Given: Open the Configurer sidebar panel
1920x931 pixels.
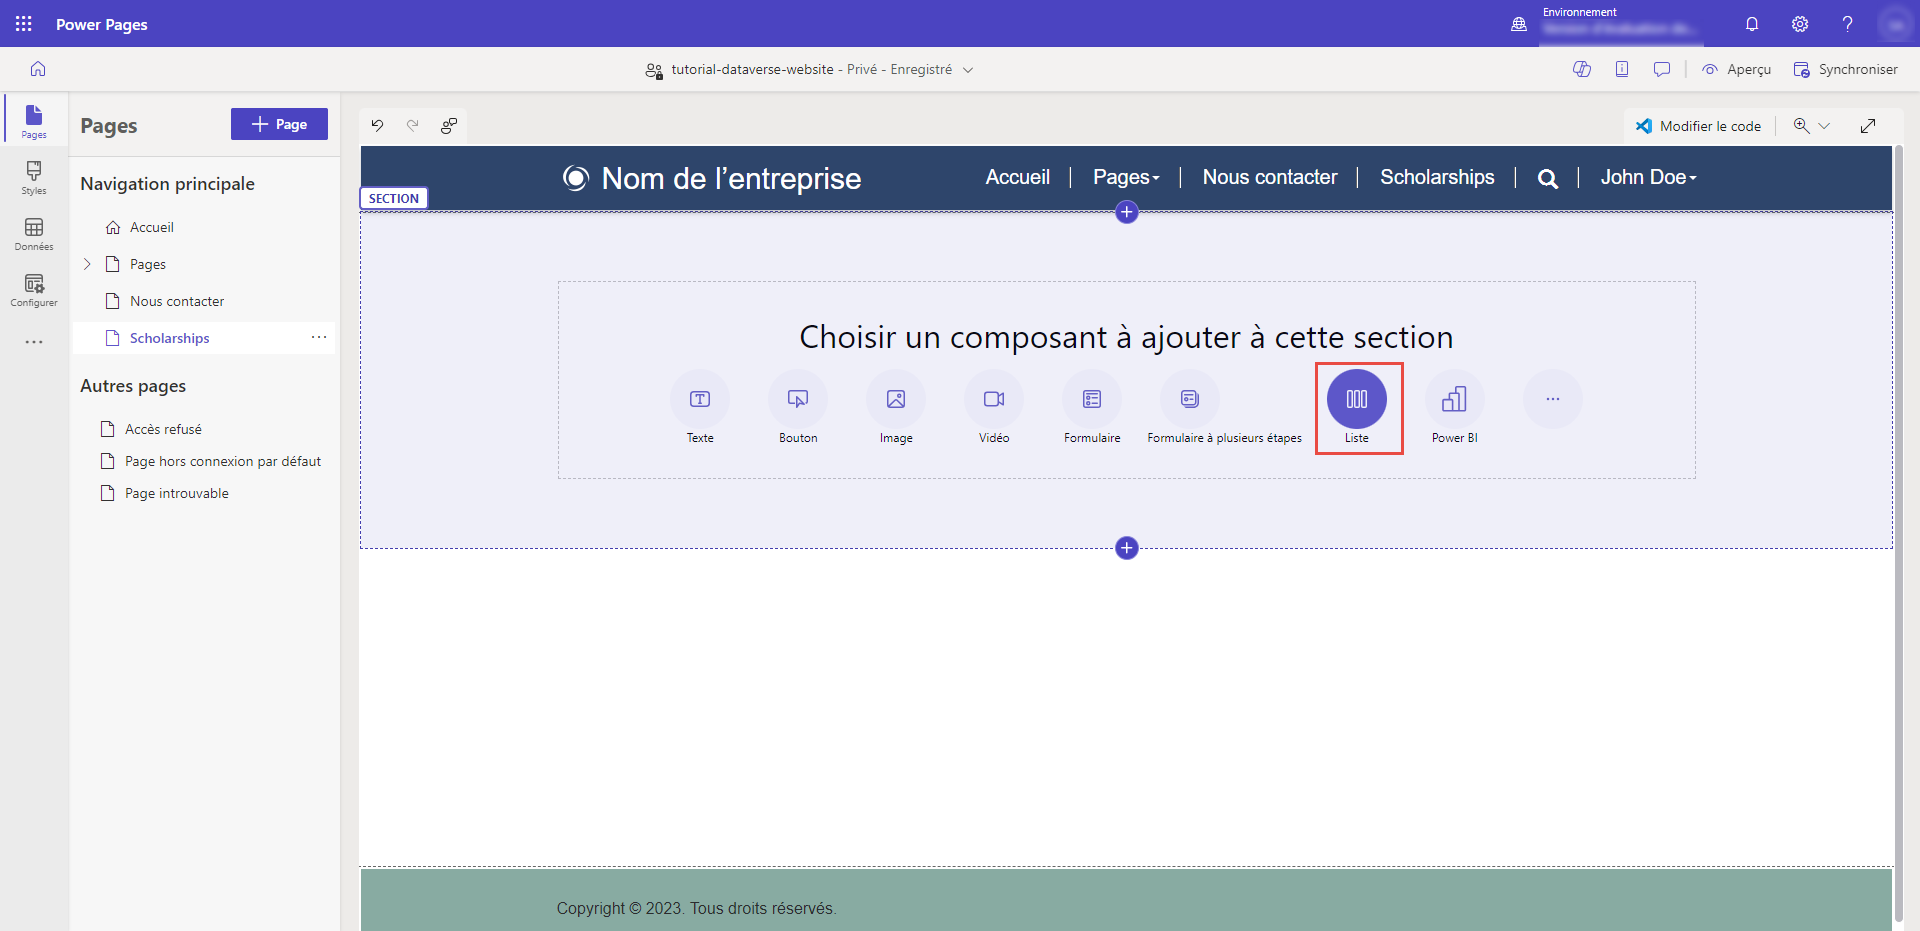Looking at the screenshot, I should pos(33,290).
